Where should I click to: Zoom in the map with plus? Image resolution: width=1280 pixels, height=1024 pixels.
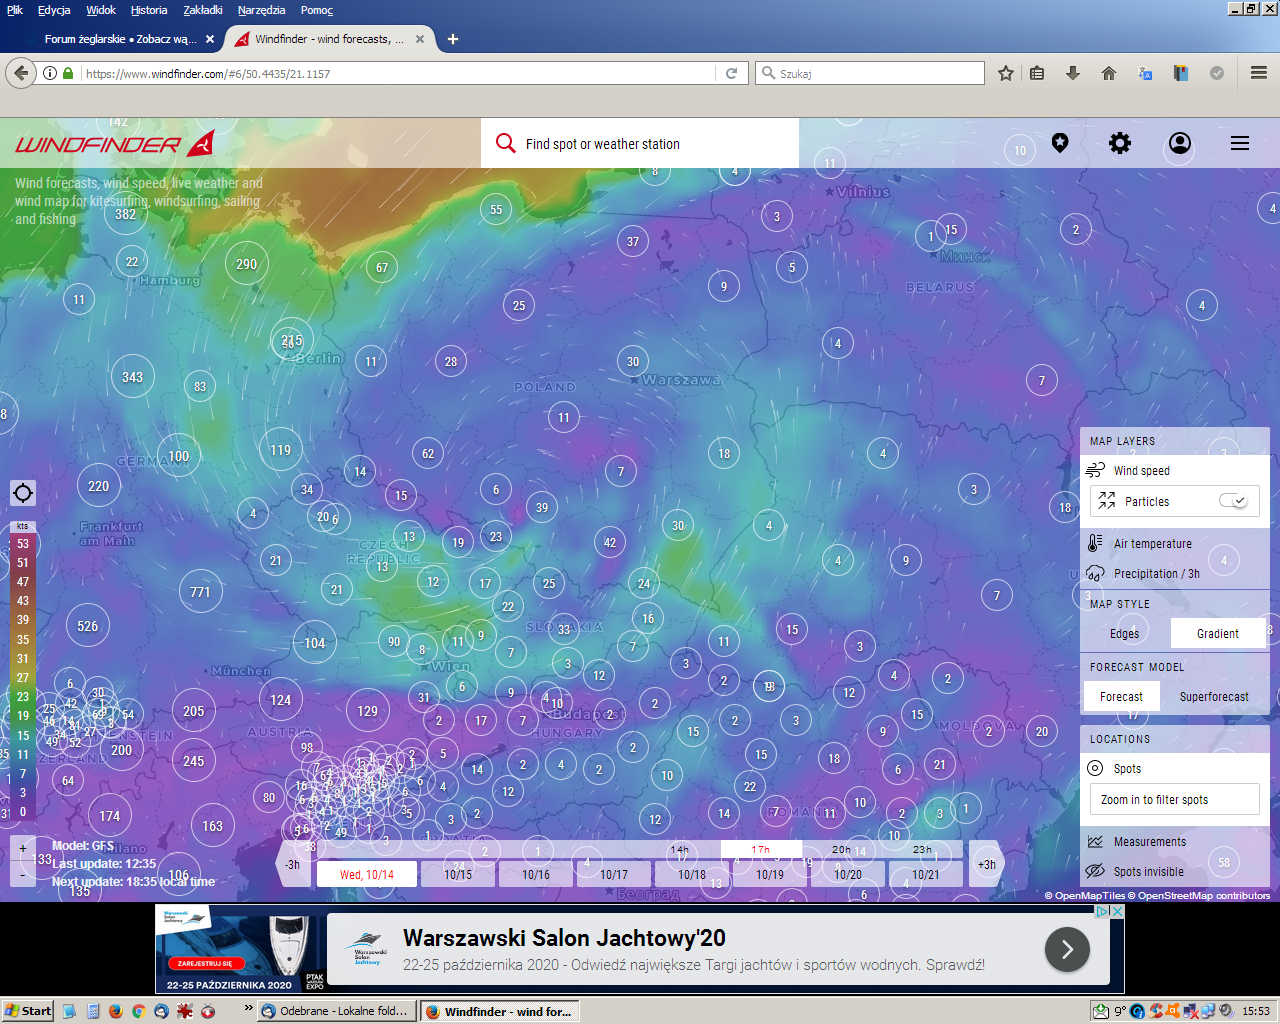click(23, 848)
